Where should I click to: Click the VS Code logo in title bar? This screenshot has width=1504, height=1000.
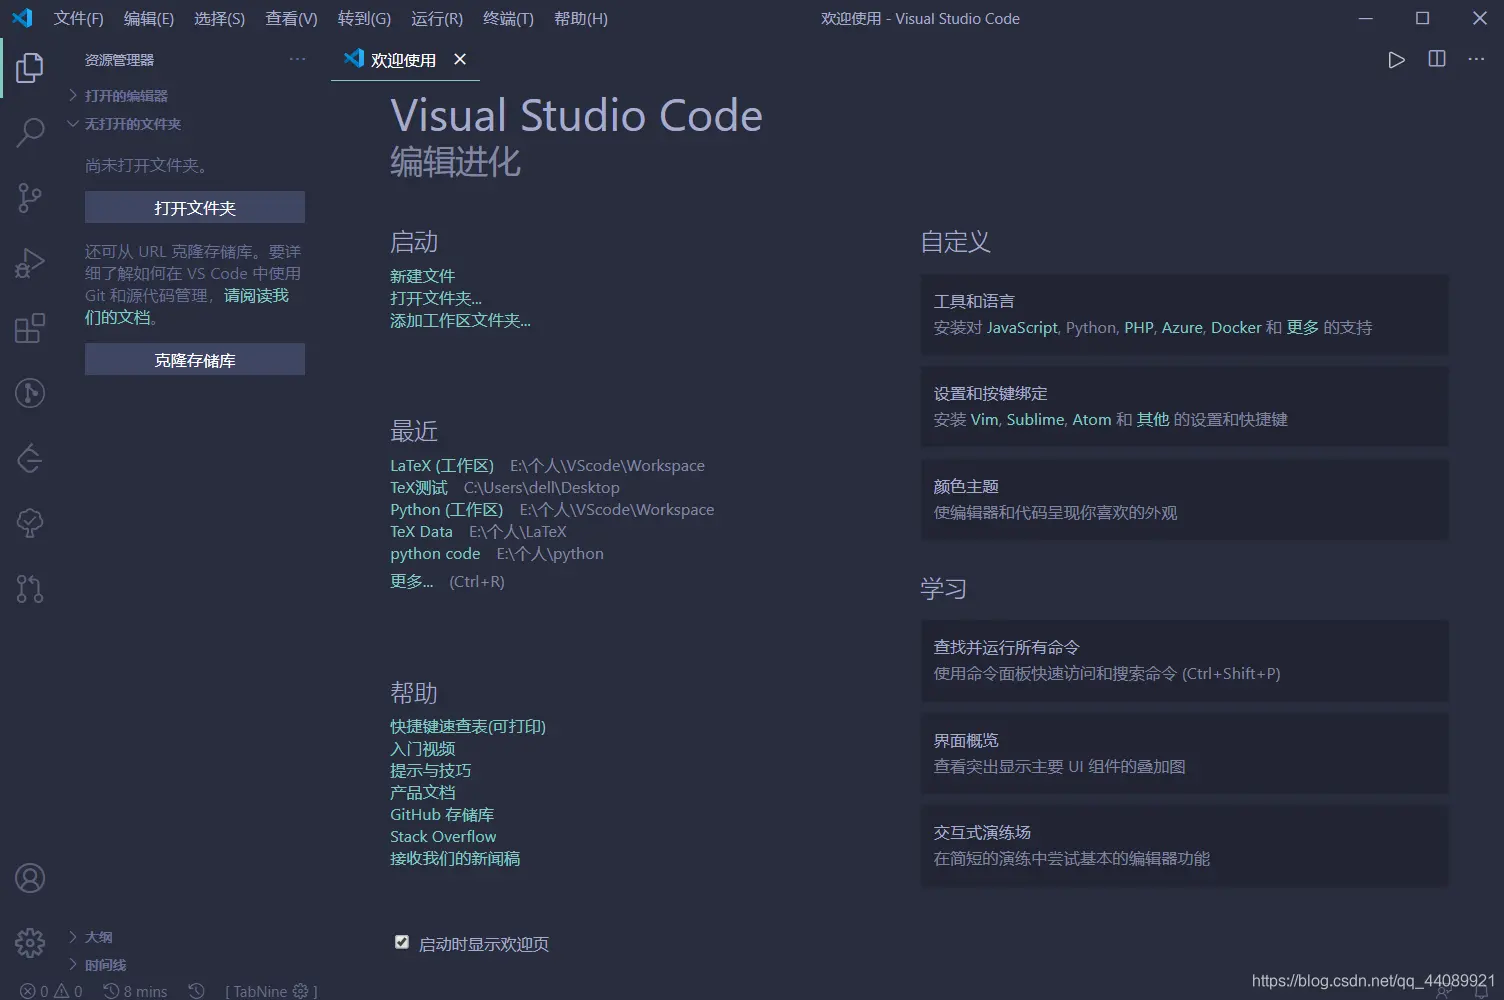pyautogui.click(x=22, y=18)
